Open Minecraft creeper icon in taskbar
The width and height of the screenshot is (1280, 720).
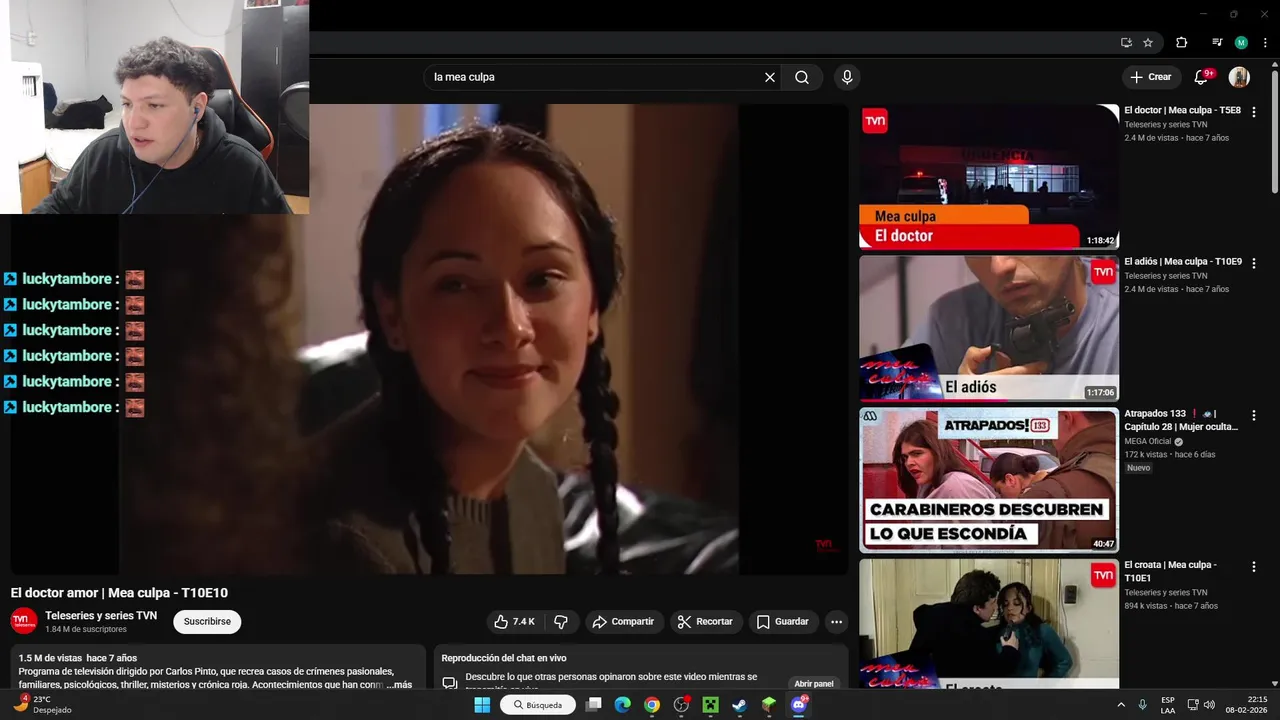[710, 705]
